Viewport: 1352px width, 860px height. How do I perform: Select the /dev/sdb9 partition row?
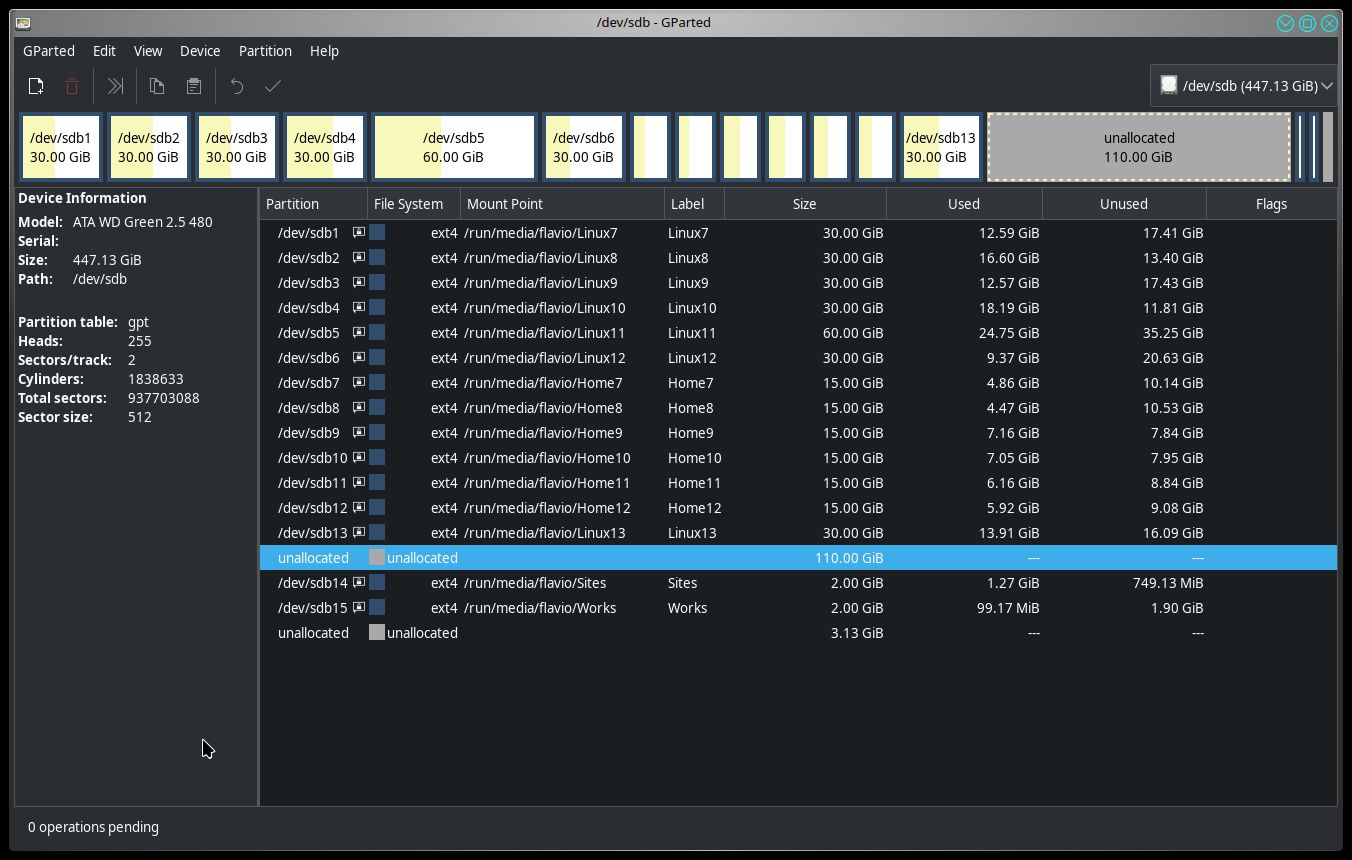[x=798, y=433]
